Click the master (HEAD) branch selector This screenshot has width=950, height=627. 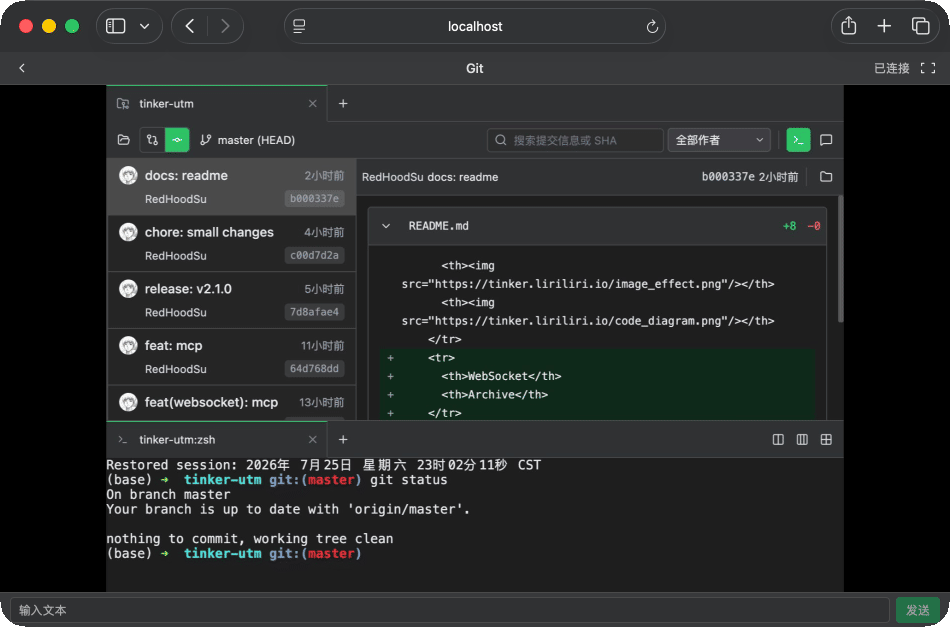coord(247,140)
